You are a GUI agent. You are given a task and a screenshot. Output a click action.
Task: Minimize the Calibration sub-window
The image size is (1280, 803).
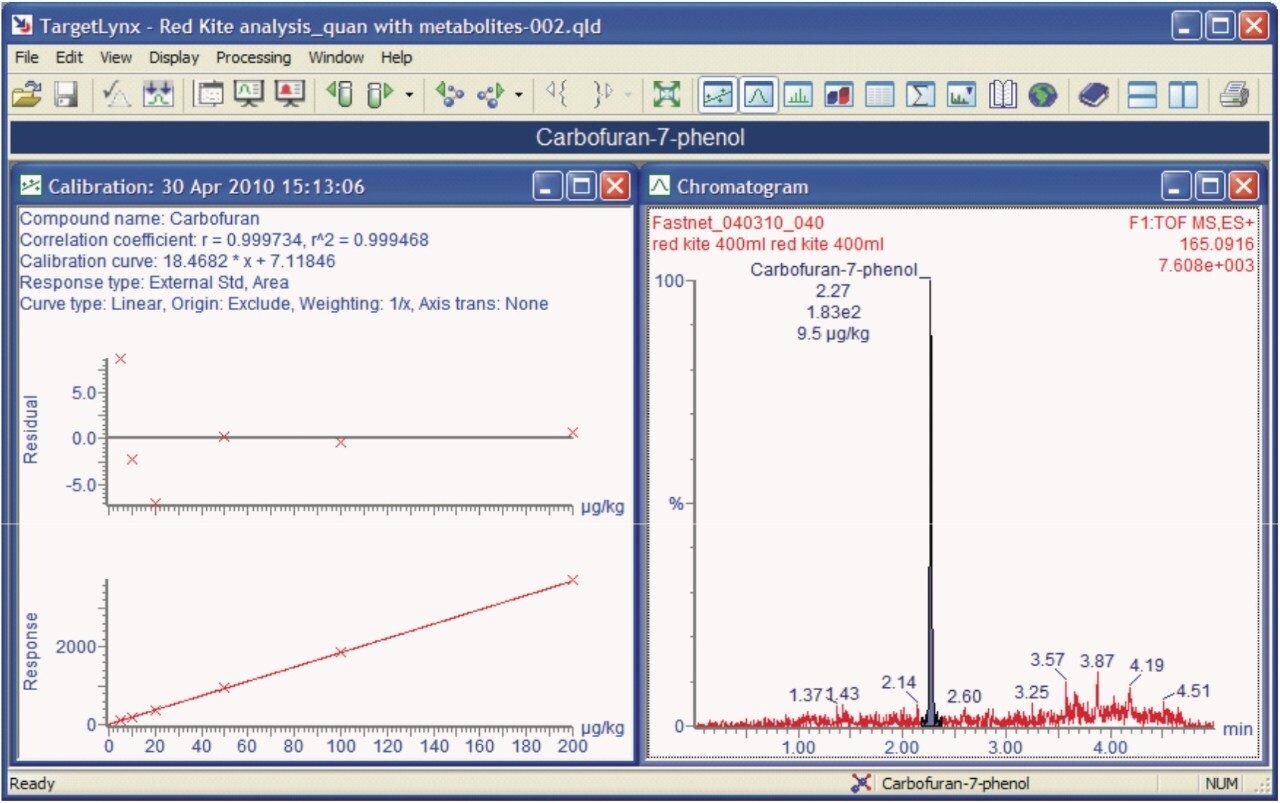click(549, 186)
